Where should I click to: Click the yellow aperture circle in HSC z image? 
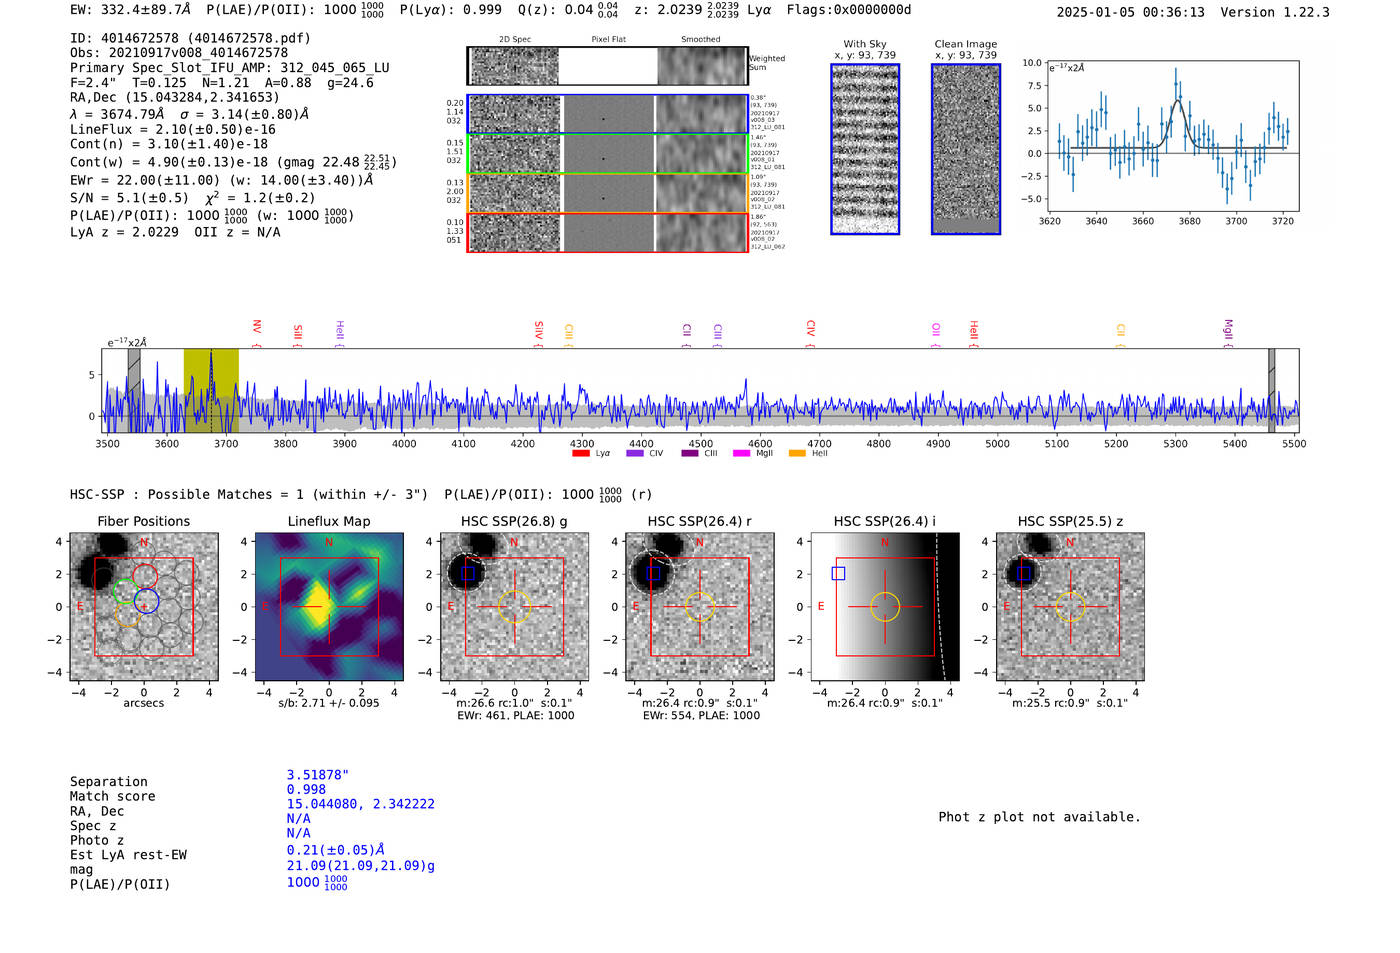click(x=1070, y=607)
